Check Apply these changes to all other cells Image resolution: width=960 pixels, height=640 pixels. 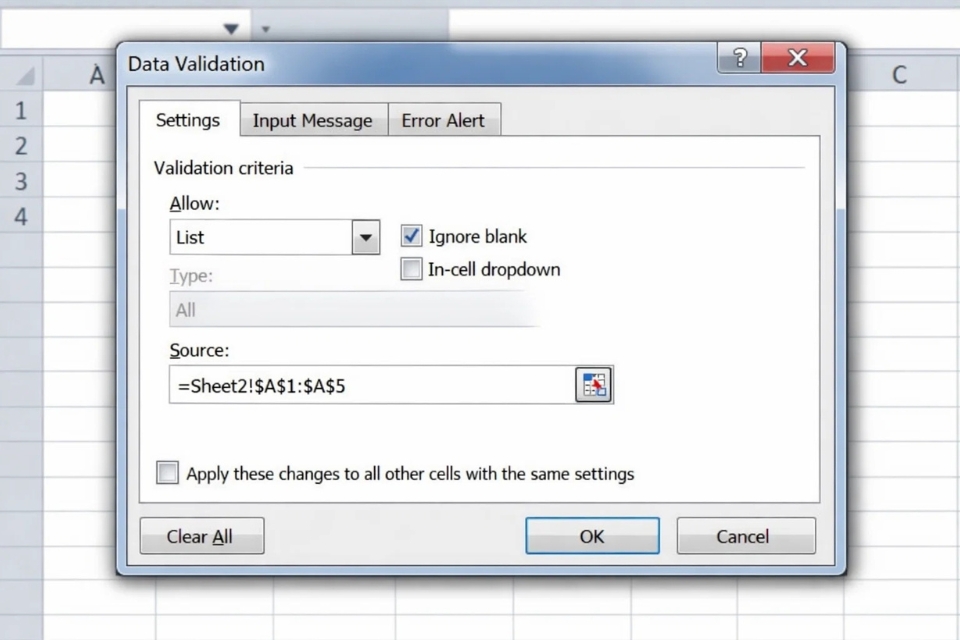click(x=167, y=473)
